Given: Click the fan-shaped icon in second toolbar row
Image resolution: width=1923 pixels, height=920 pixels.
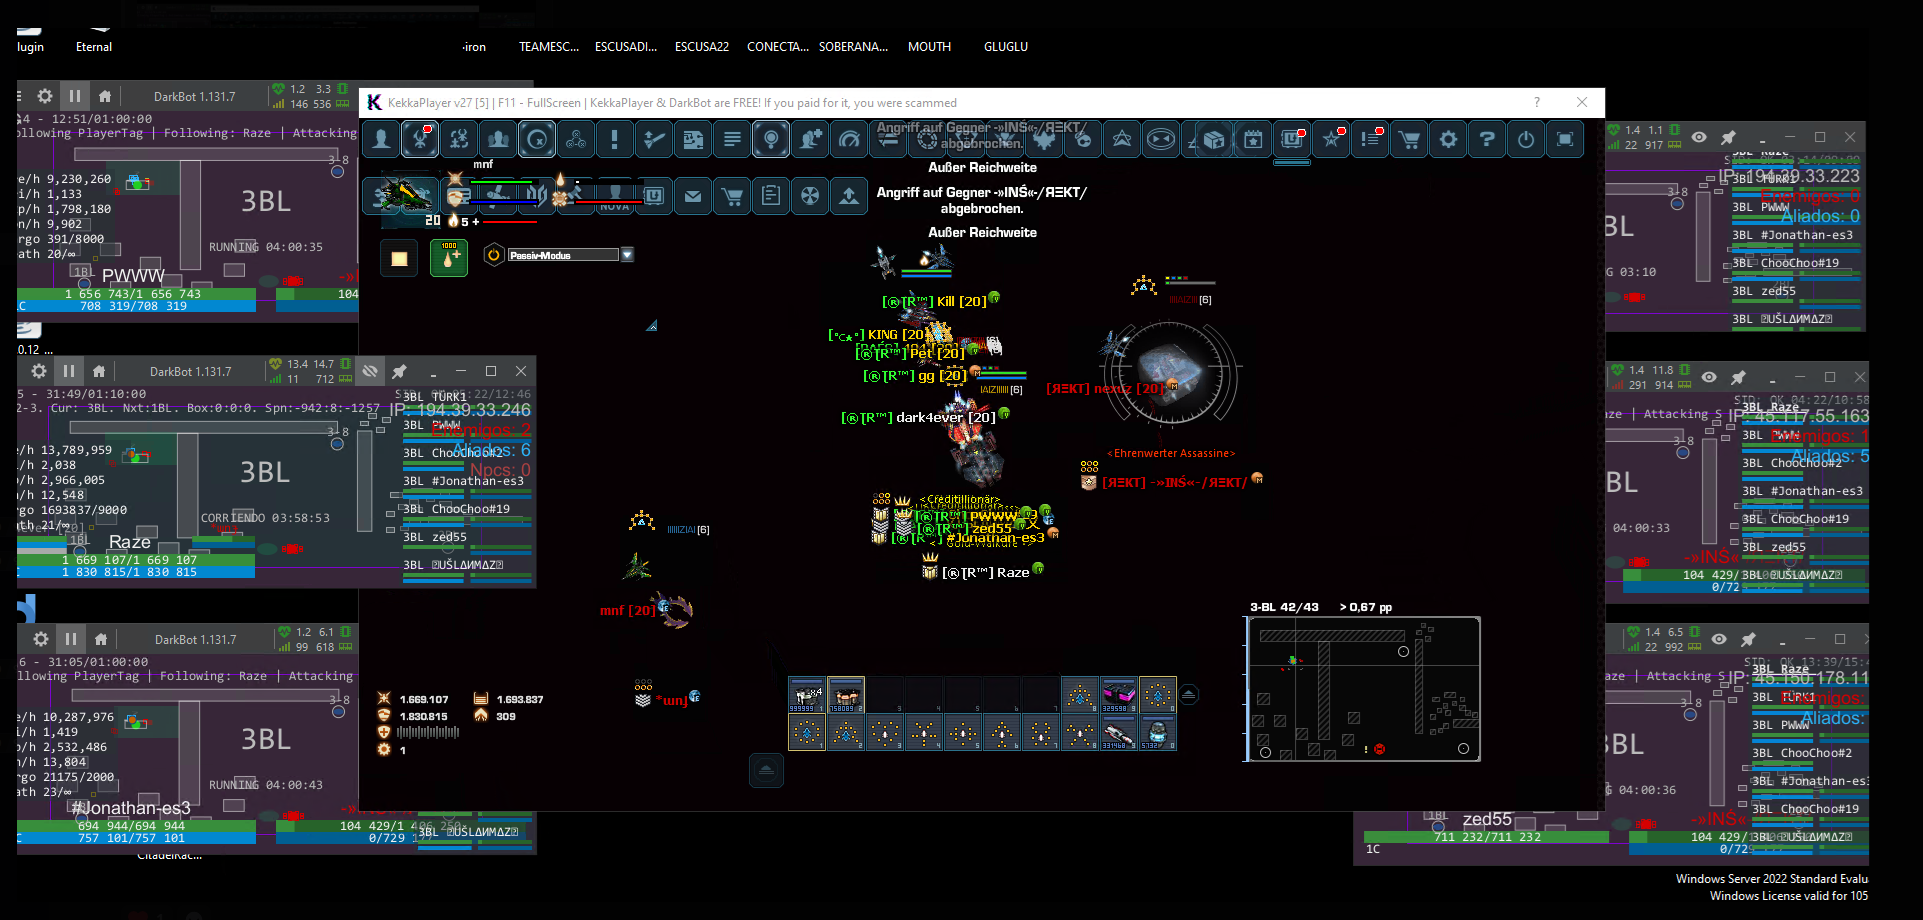Looking at the screenshot, I should coord(810,196).
